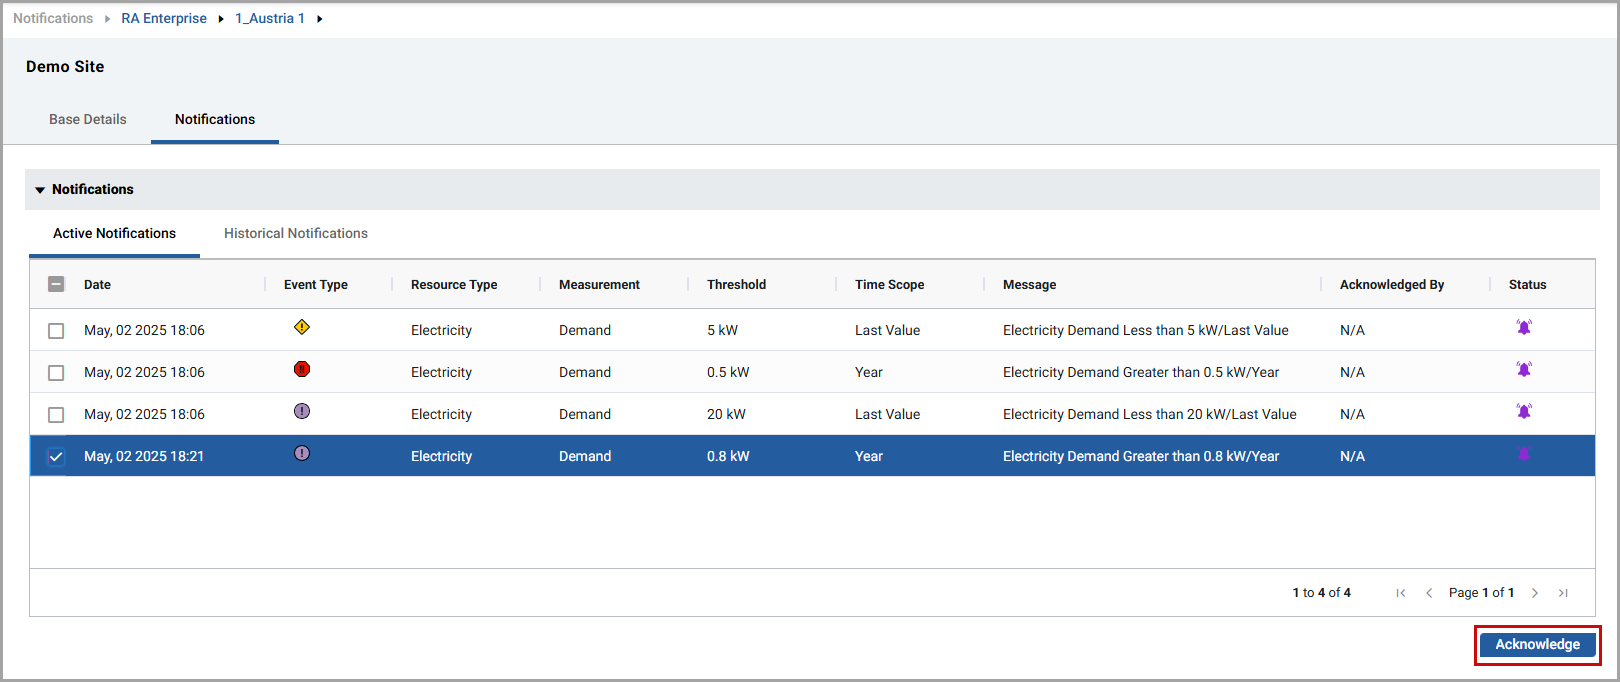1620x682 pixels.
Task: Click alarm bell status icon in first row
Action: click(1524, 327)
